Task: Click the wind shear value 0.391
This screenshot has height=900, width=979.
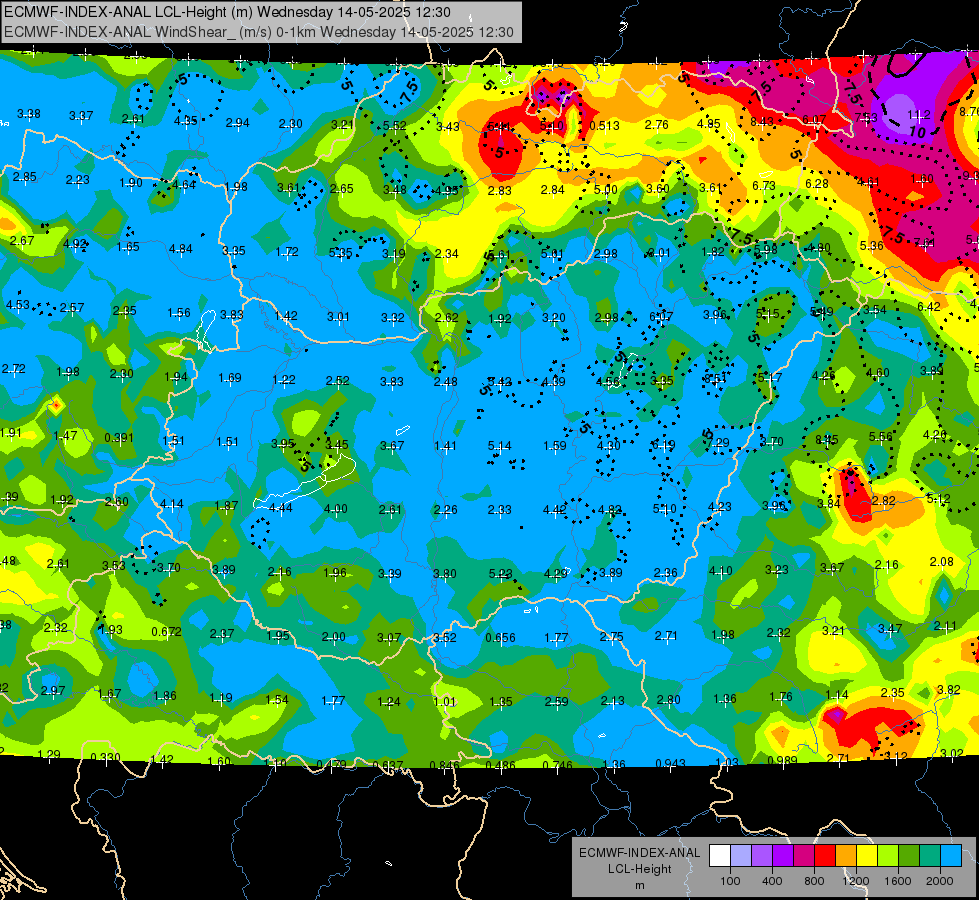Action: point(119,437)
